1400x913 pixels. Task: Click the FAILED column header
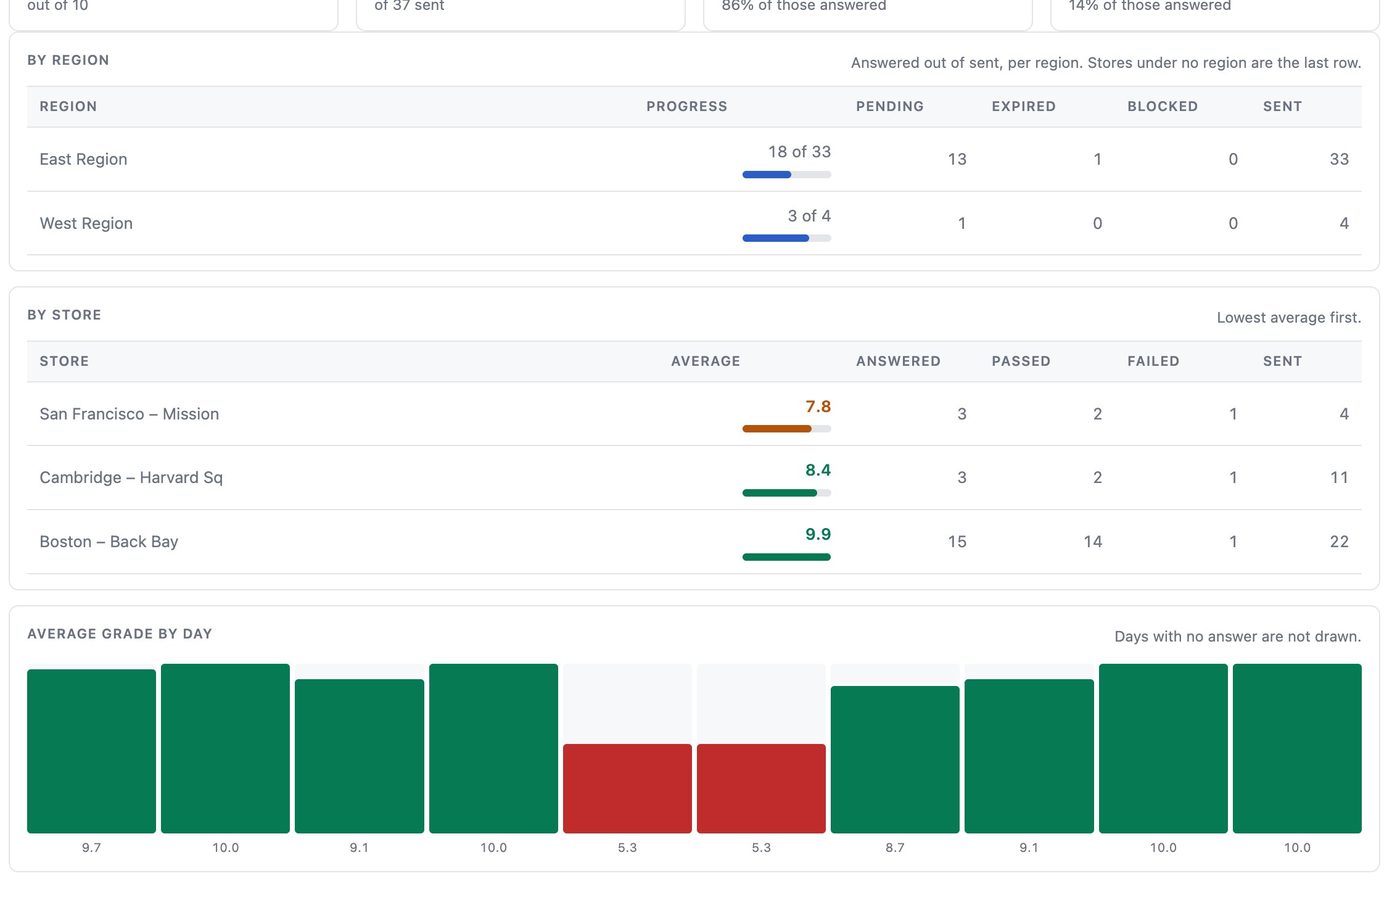click(x=1153, y=361)
